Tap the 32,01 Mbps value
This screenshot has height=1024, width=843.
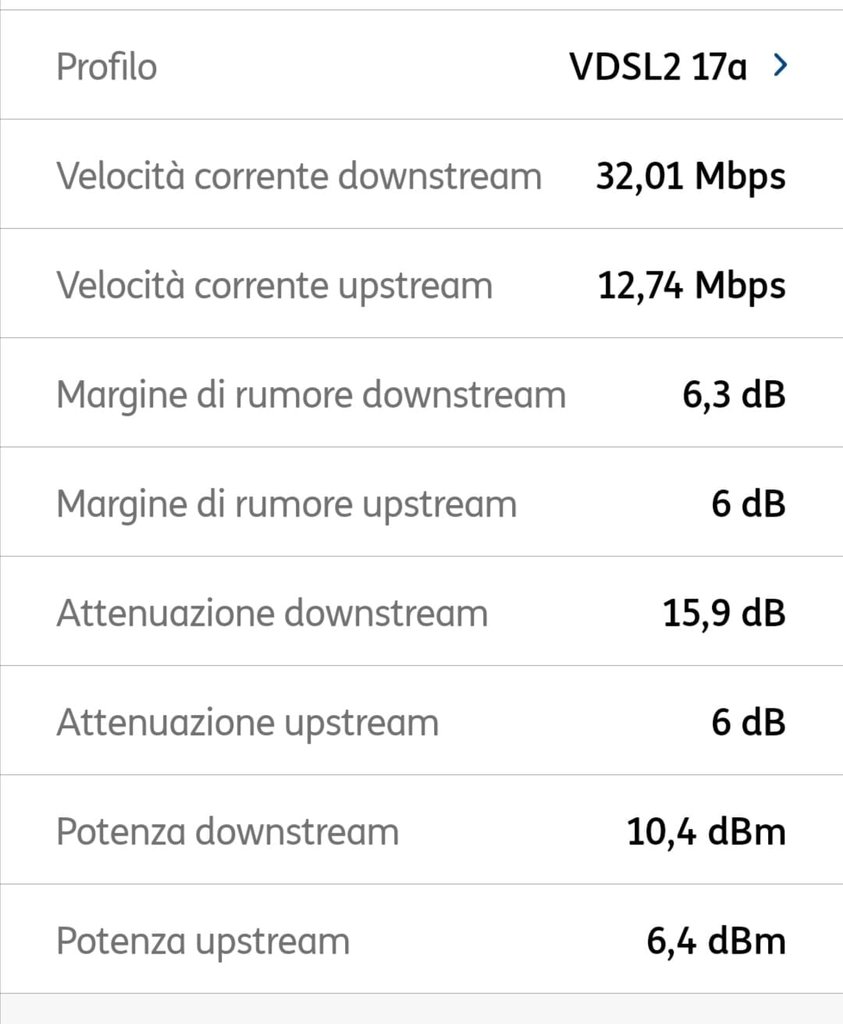click(x=690, y=176)
